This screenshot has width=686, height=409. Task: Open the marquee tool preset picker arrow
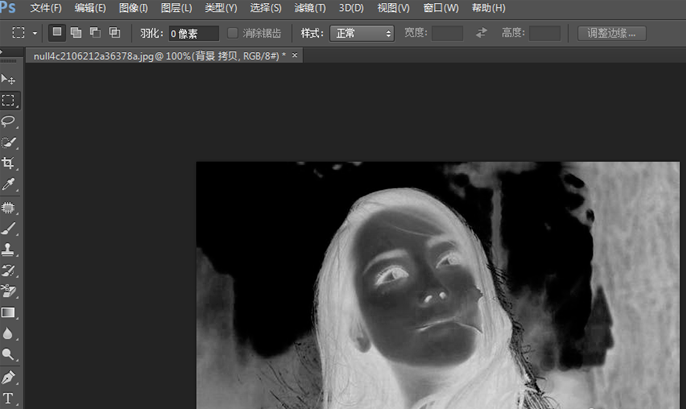pyautogui.click(x=35, y=33)
